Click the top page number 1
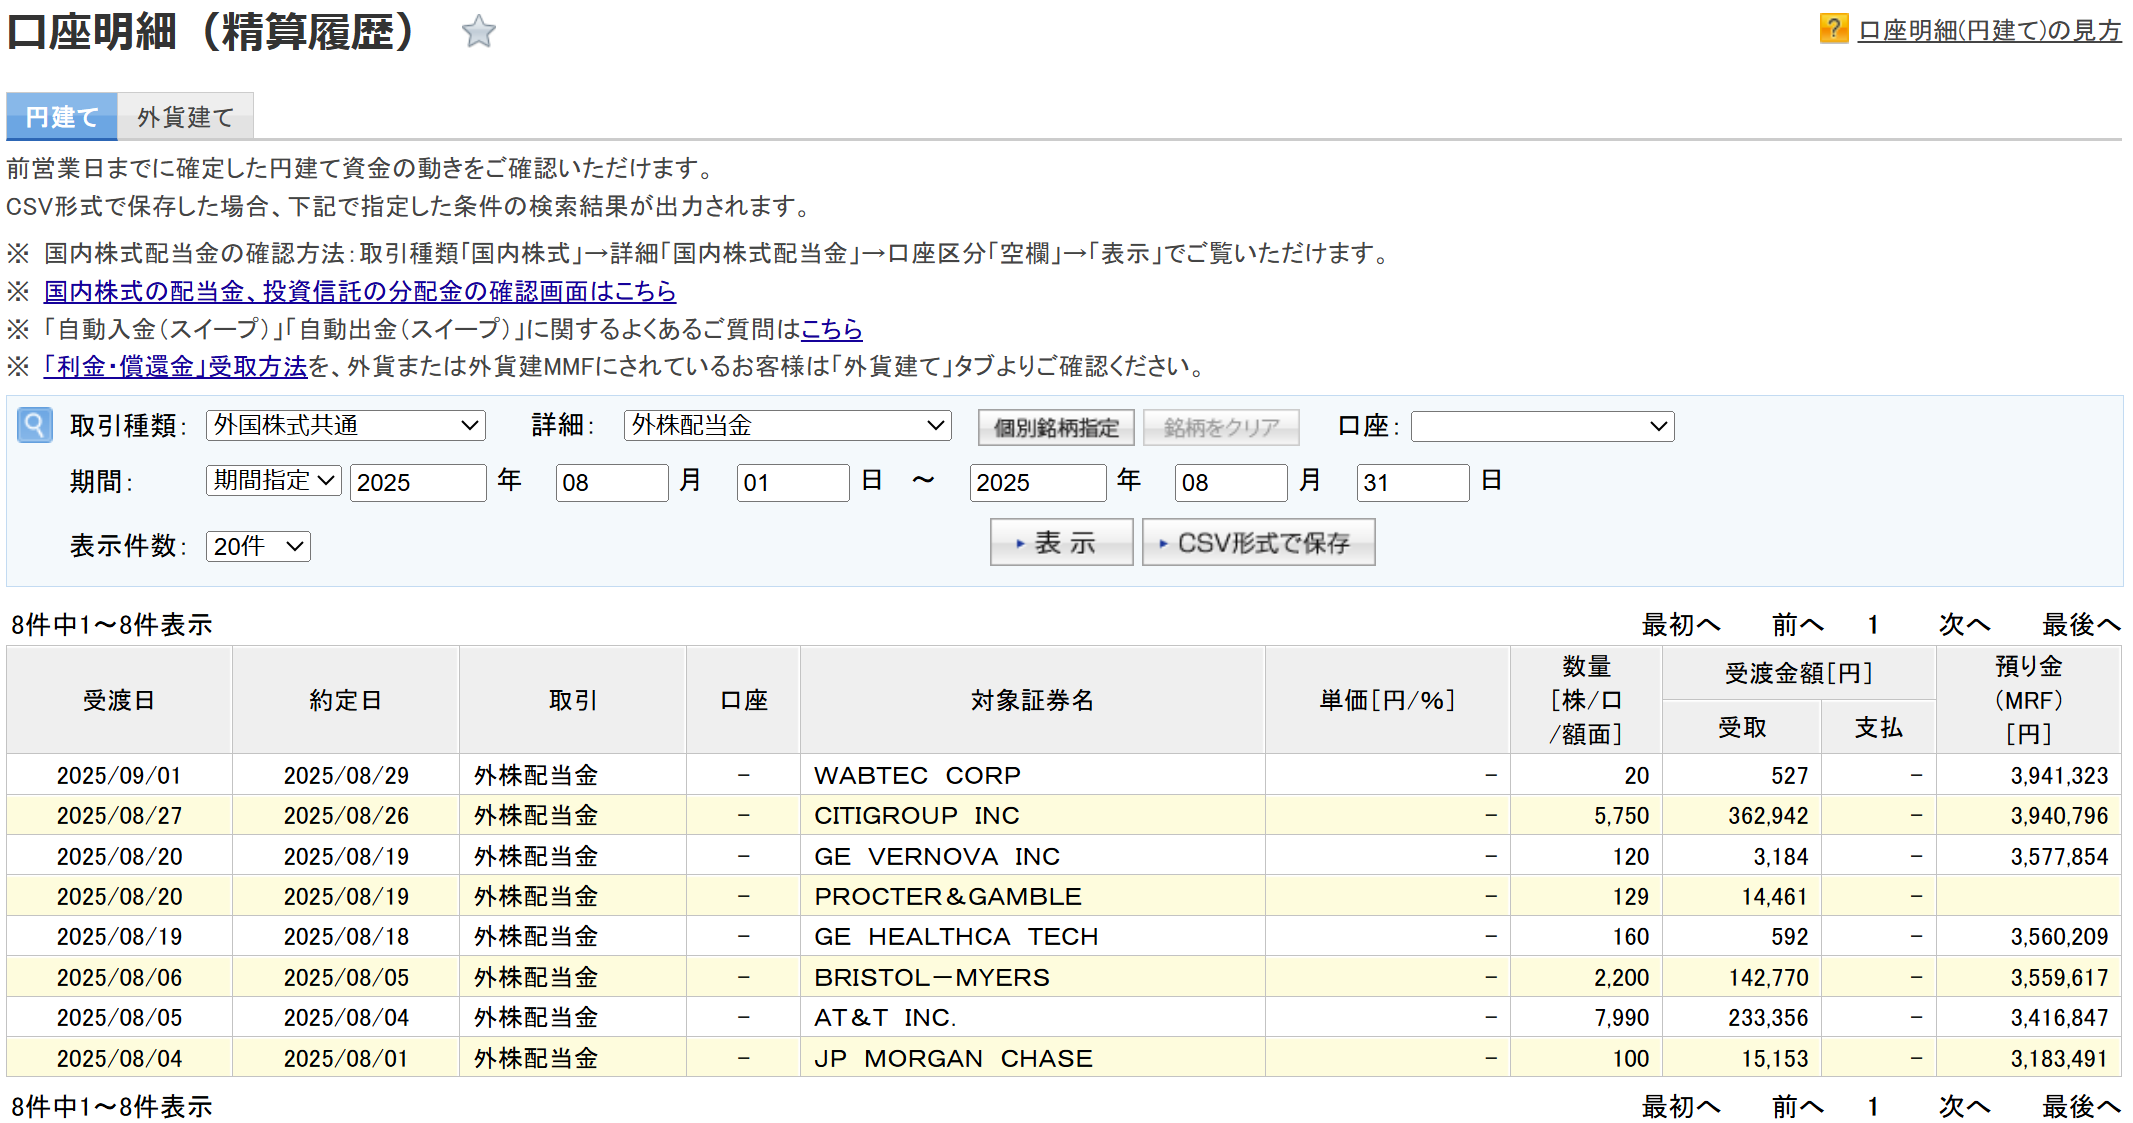 [1873, 625]
